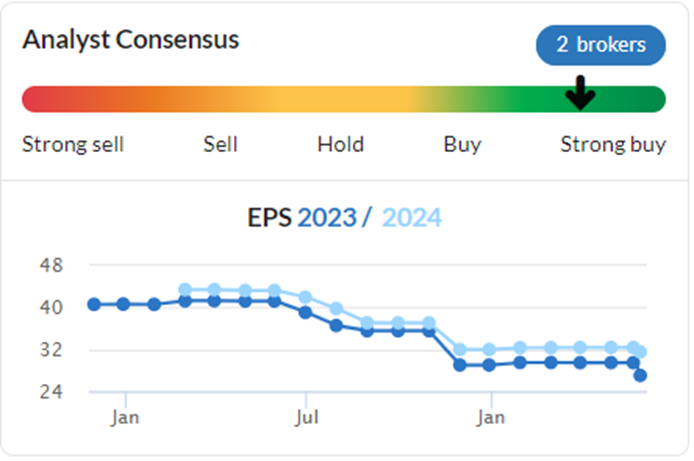Image resolution: width=694 pixels, height=461 pixels.
Task: Click the first light blue 2024 data point
Action: point(185,290)
